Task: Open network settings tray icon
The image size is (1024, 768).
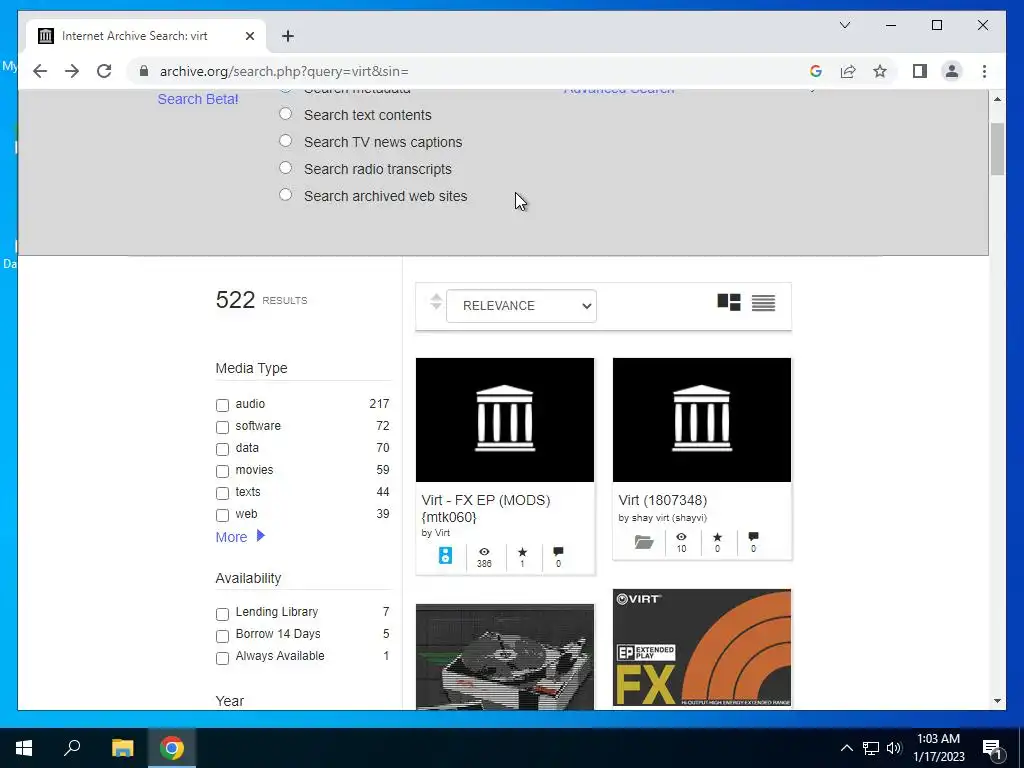Action: click(871, 748)
